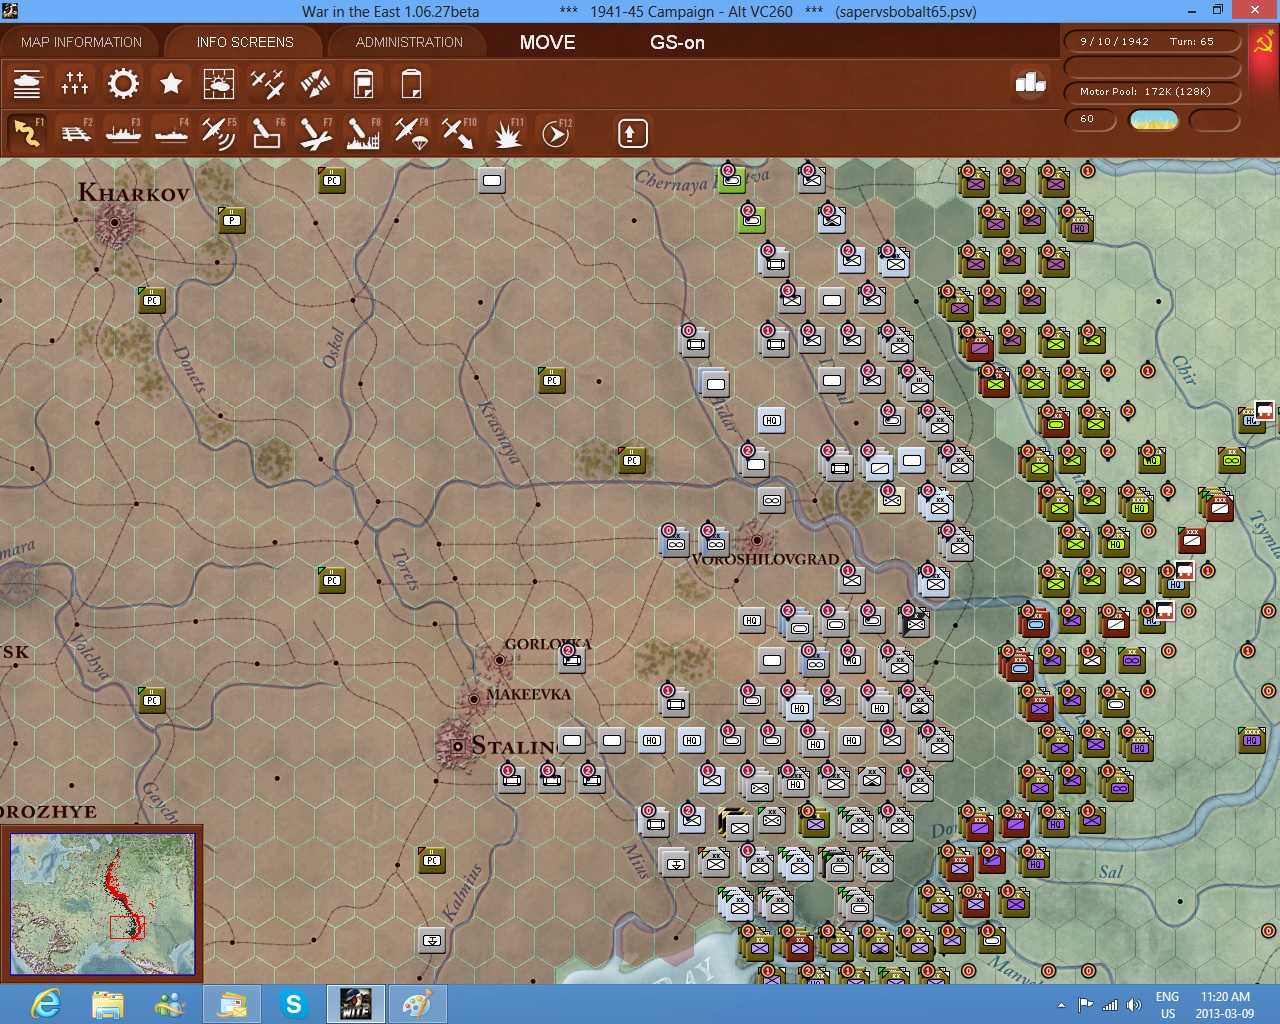Select the F9 air transport parachute mode
Viewport: 1280px width, 1024px height.
(x=411, y=133)
